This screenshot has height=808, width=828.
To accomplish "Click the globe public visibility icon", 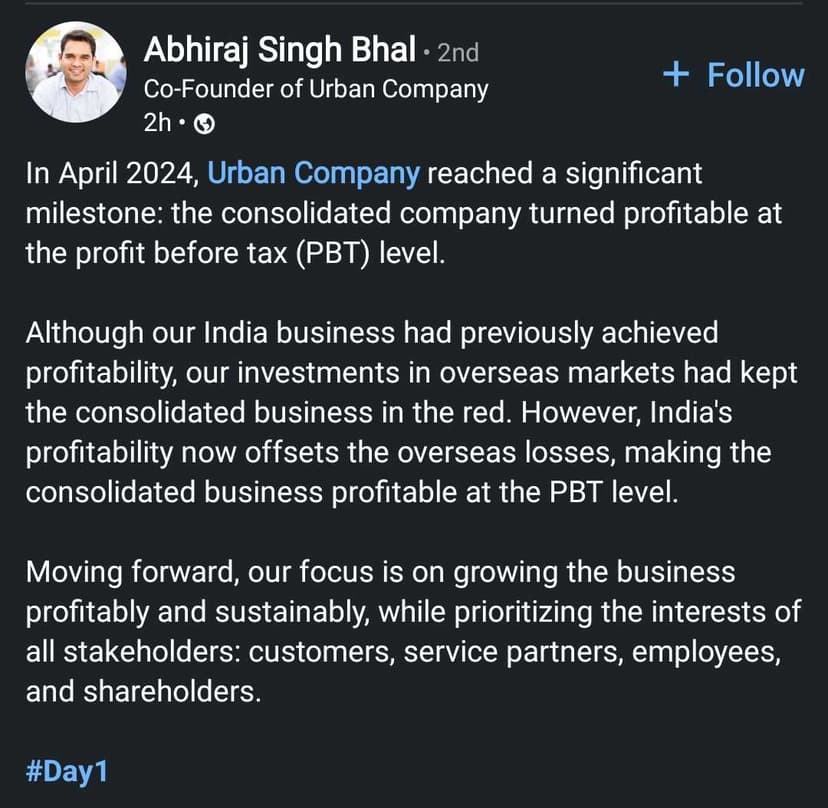I will coord(204,124).
